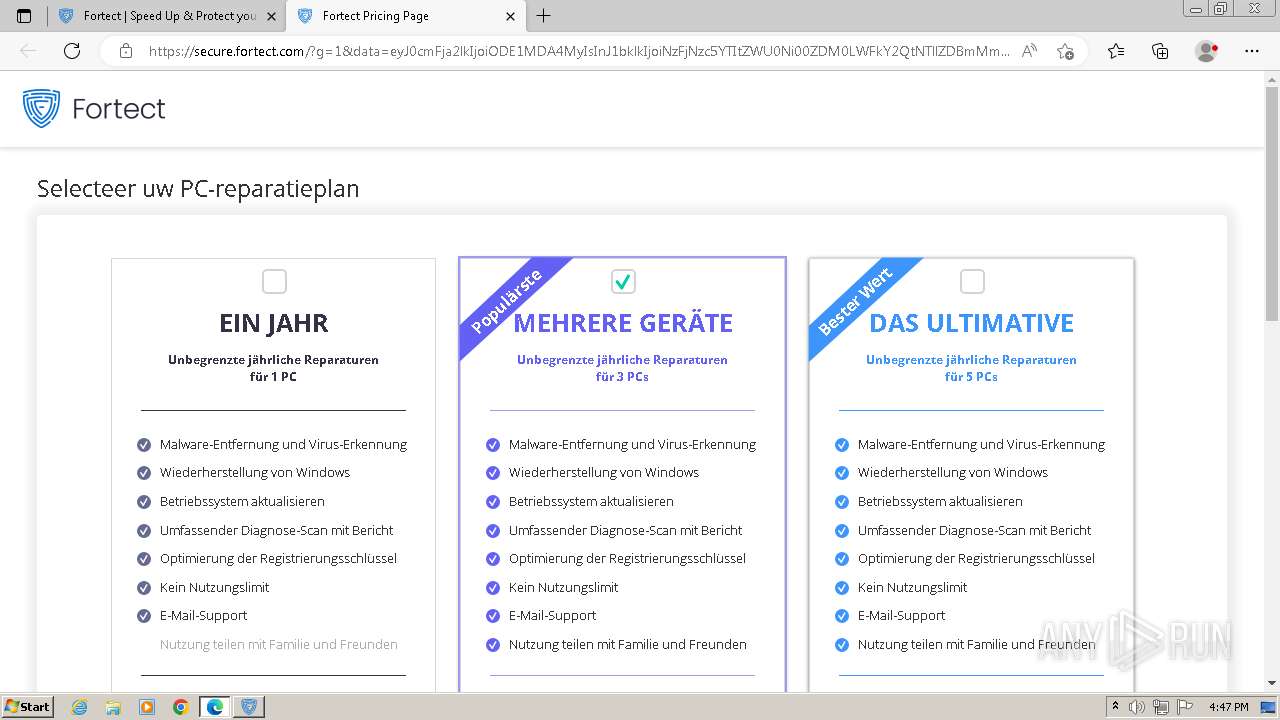Click Kein Nutzungslimit in EIN JAHR

pyautogui.click(x=214, y=588)
